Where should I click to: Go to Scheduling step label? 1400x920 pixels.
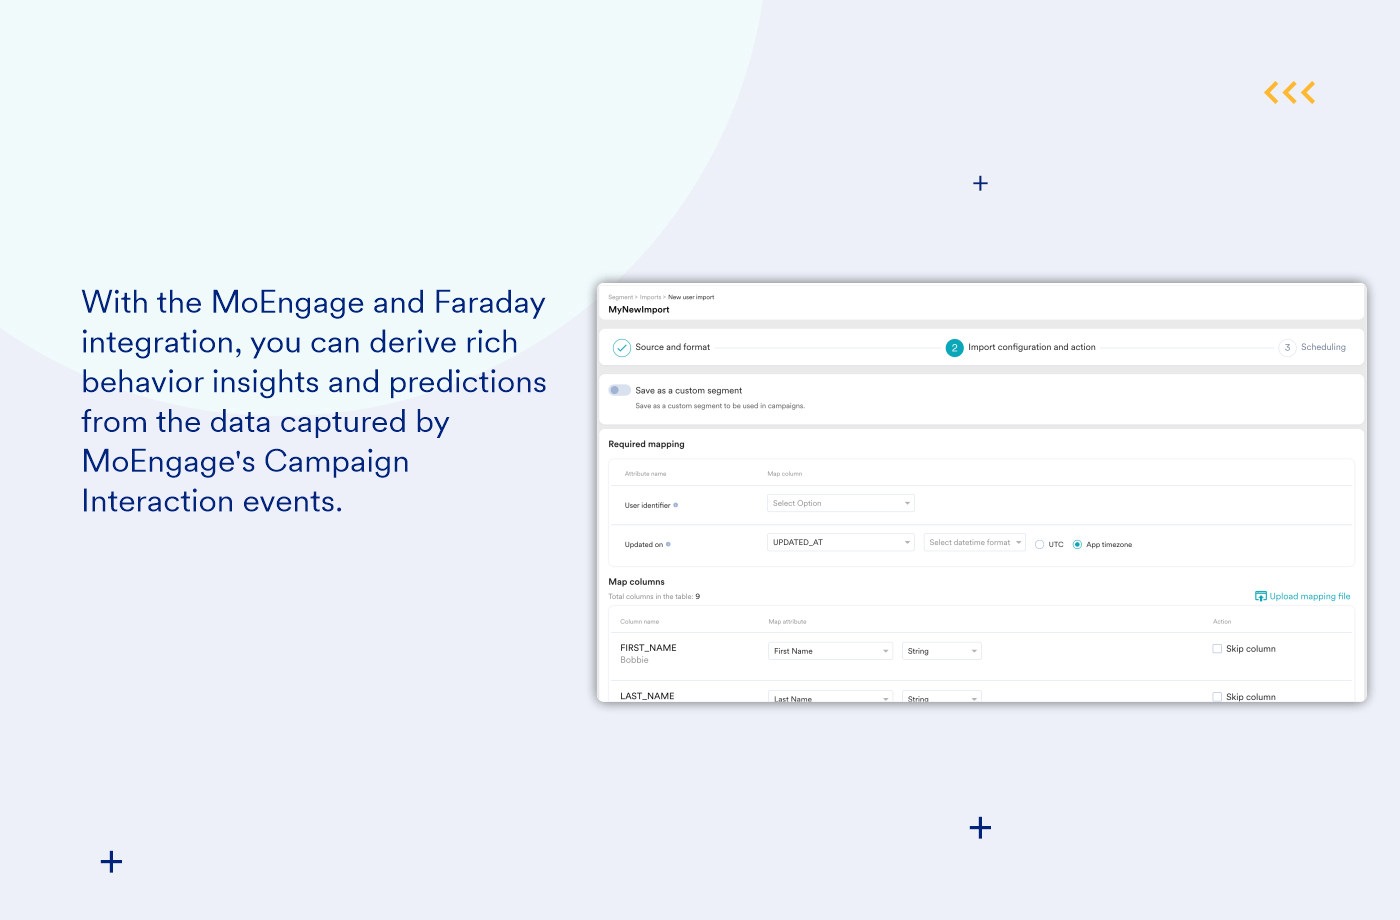click(x=1323, y=347)
